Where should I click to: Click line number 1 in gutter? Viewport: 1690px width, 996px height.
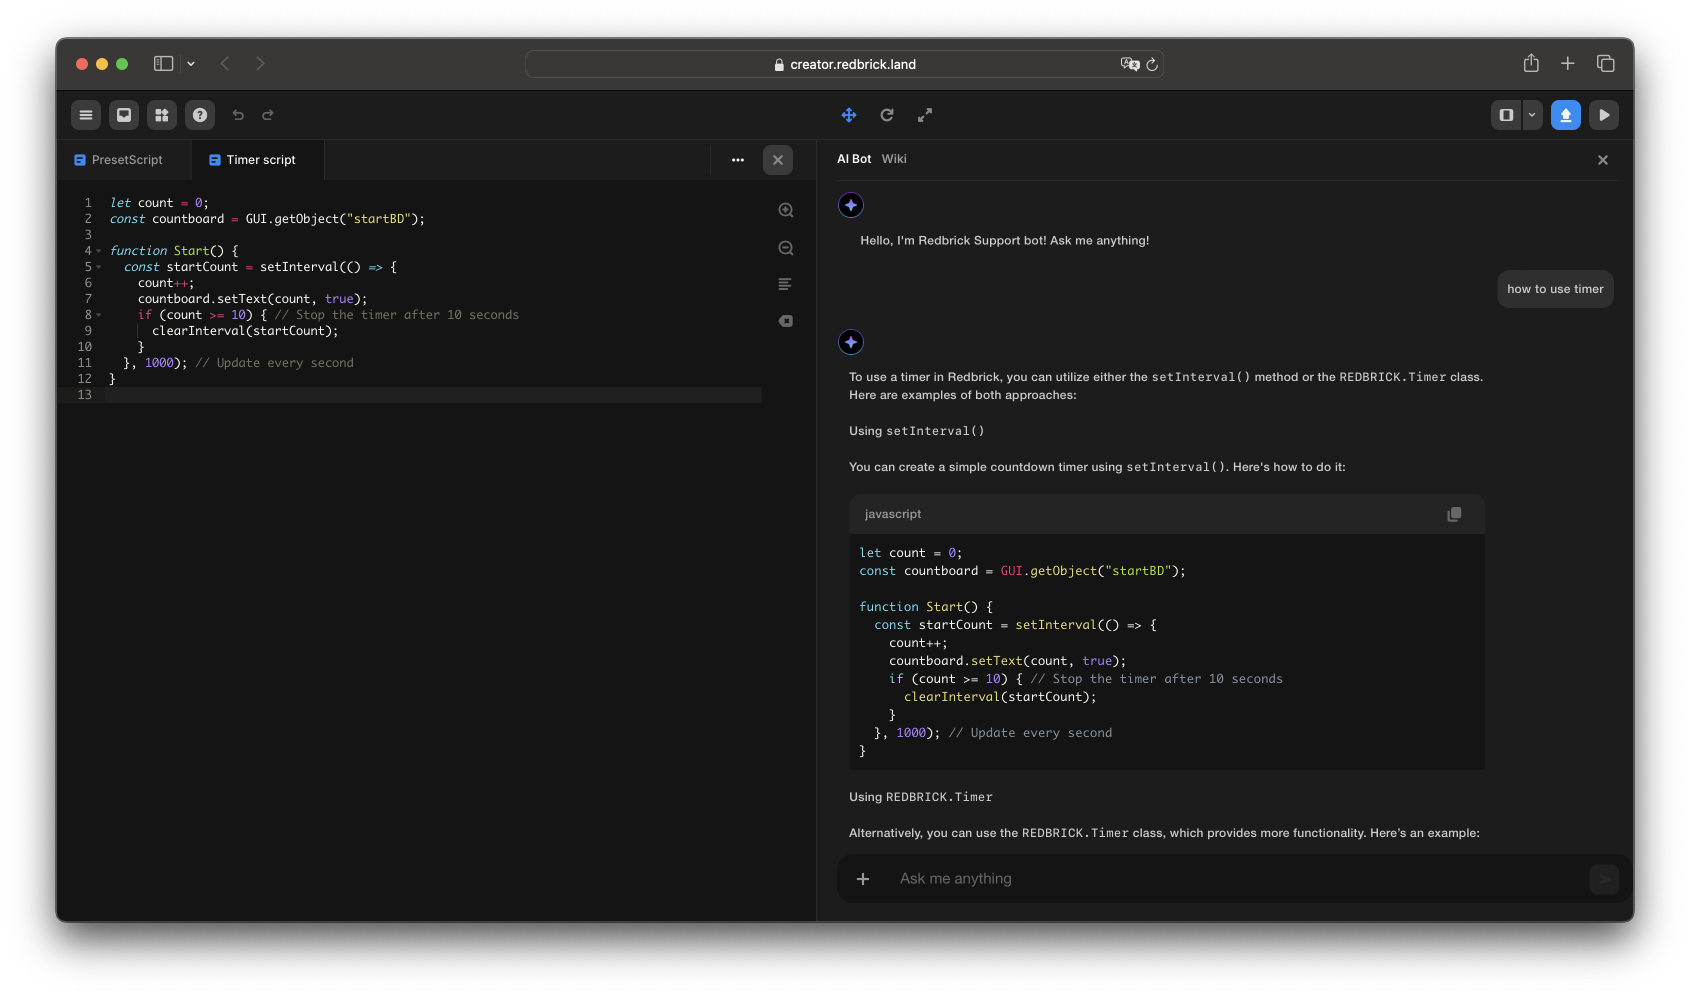88,203
